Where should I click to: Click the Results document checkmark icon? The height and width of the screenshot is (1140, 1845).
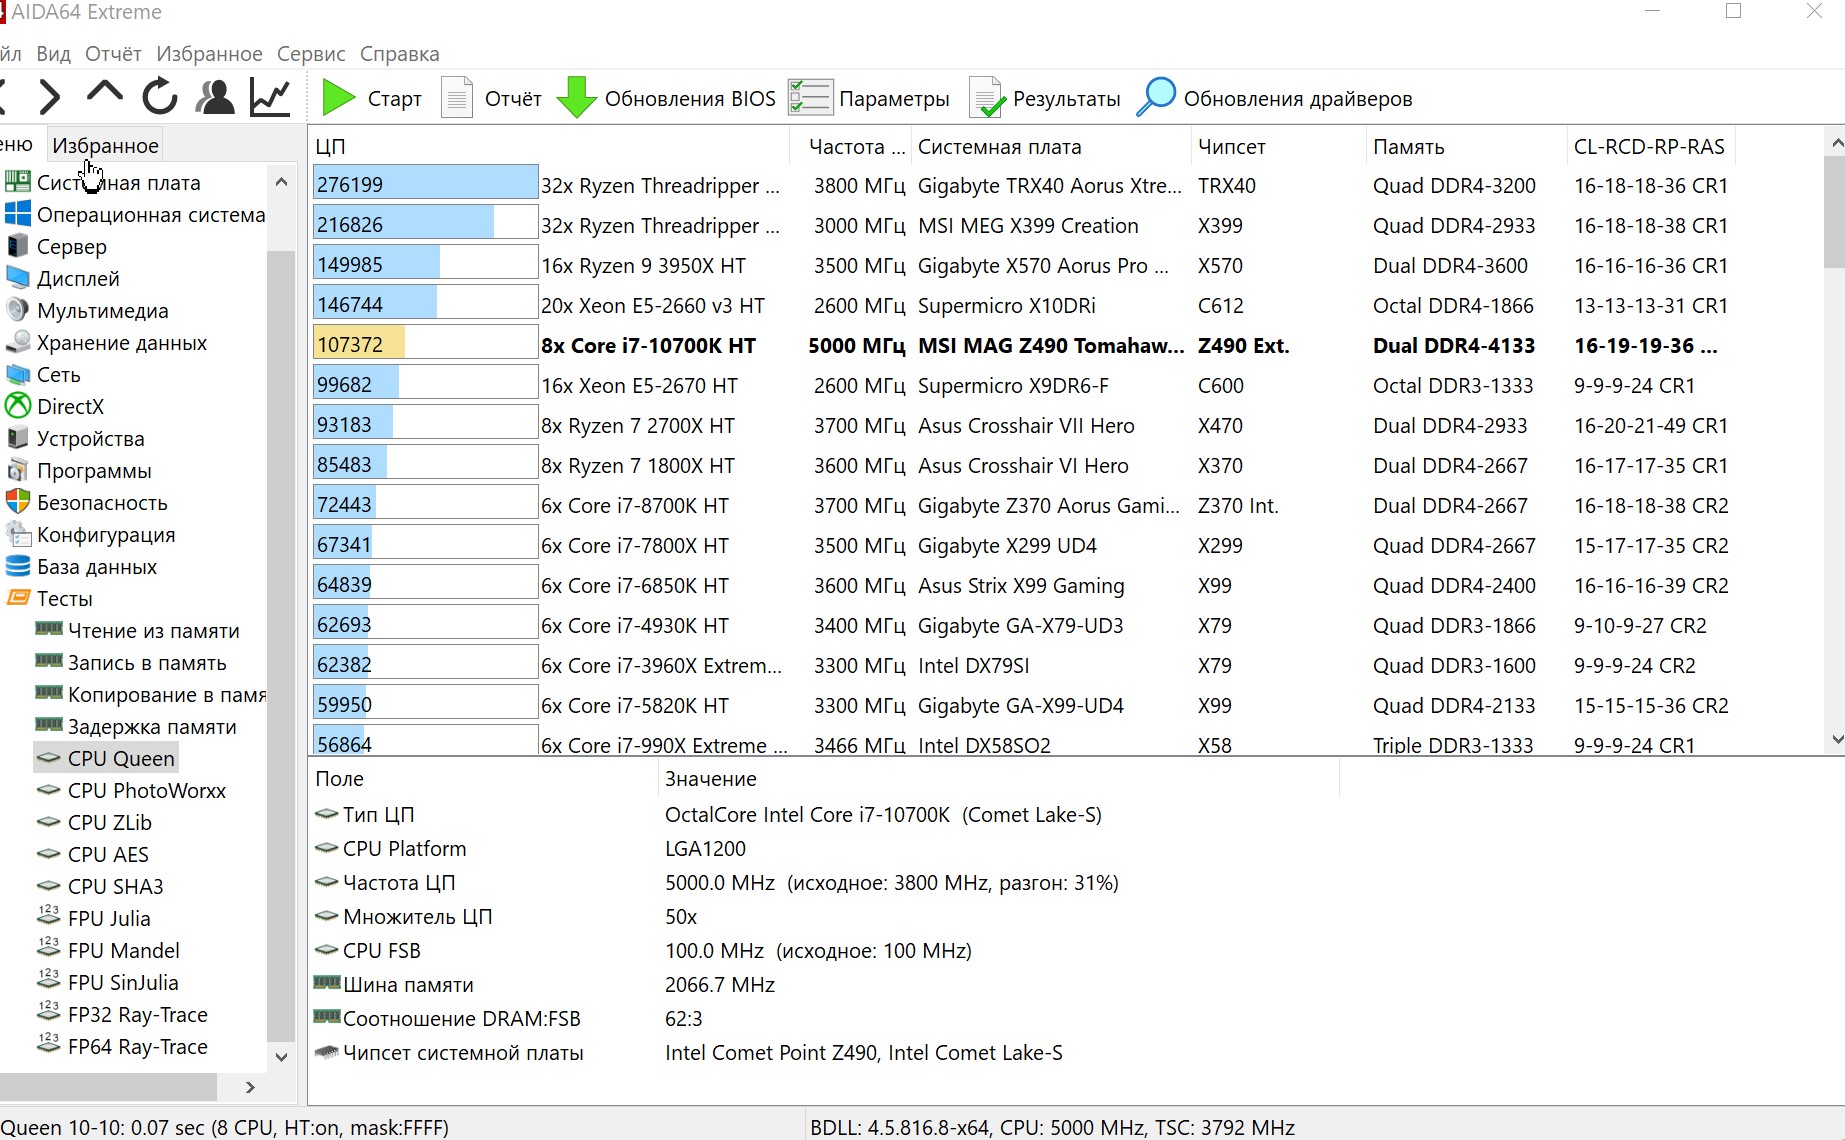tap(986, 98)
